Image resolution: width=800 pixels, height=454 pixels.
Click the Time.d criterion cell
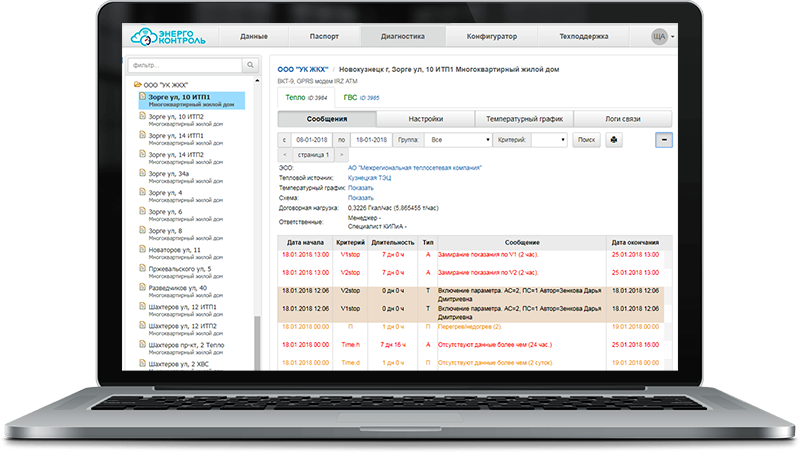[x=350, y=363]
